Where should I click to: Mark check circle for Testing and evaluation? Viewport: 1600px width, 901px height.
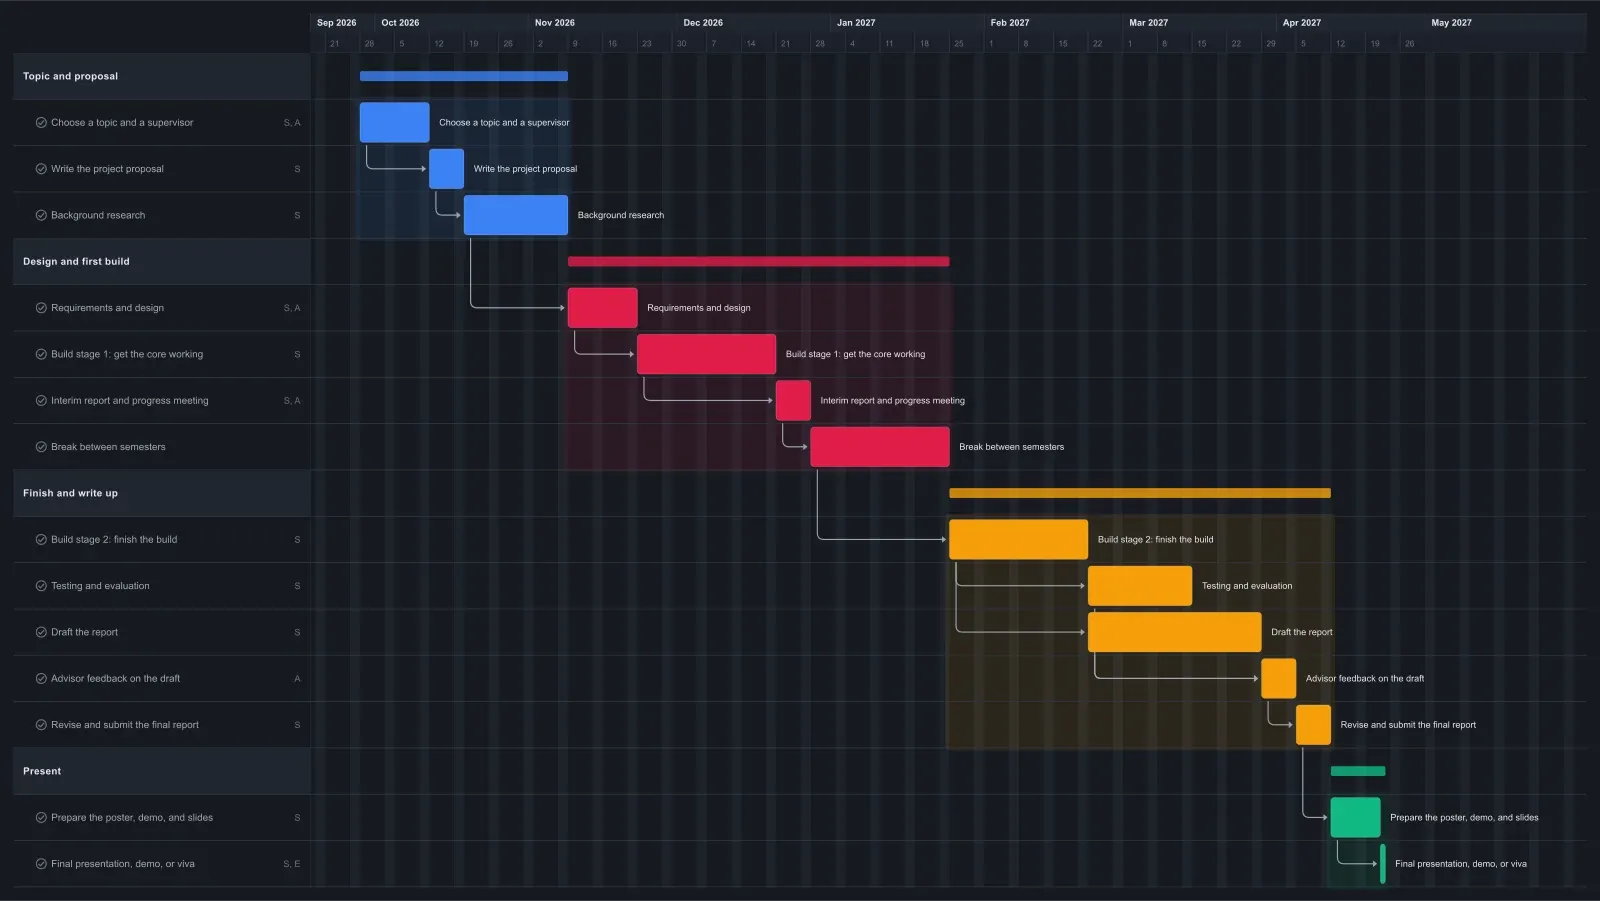[x=41, y=586]
